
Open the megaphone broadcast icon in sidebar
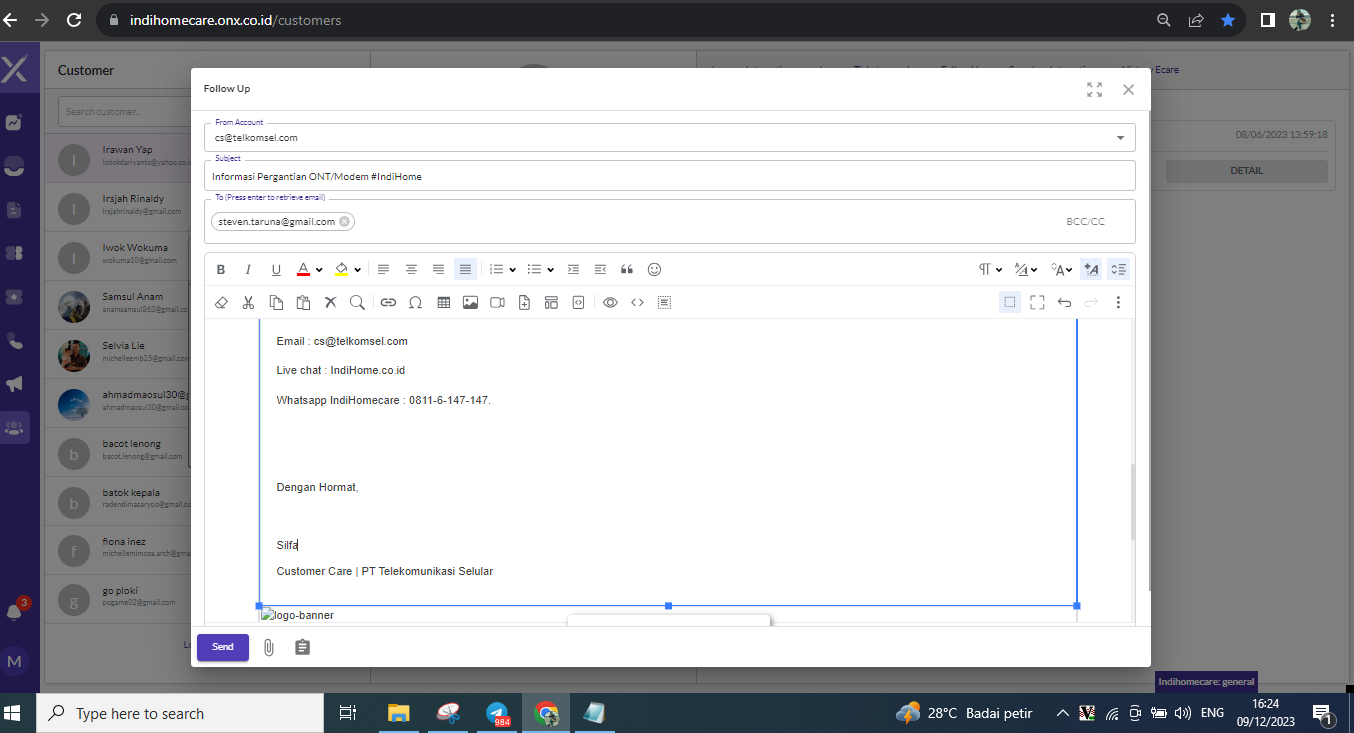pos(15,384)
